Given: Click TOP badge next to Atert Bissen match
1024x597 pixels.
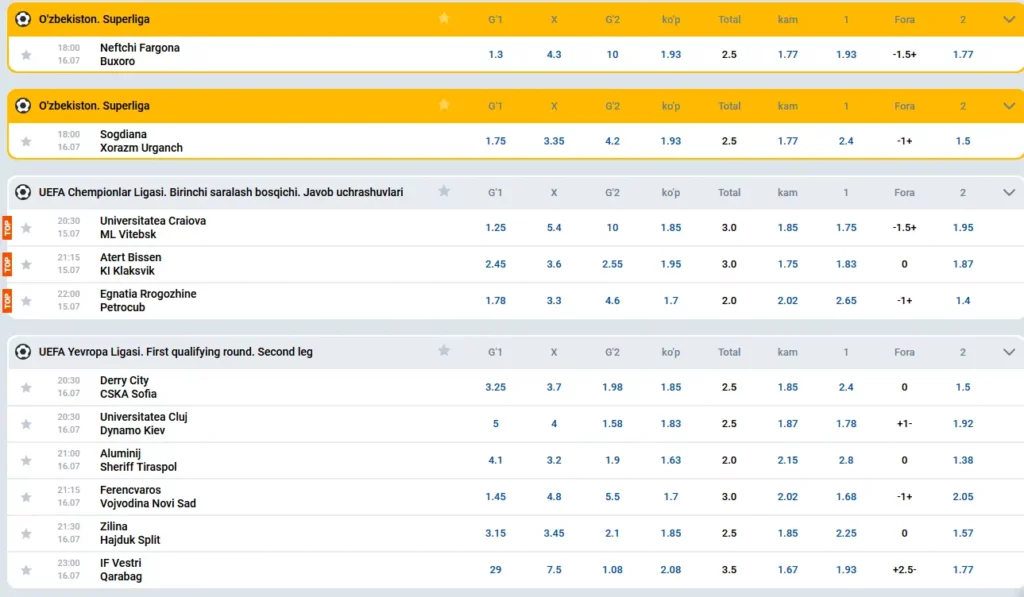Looking at the screenshot, I should (7, 264).
